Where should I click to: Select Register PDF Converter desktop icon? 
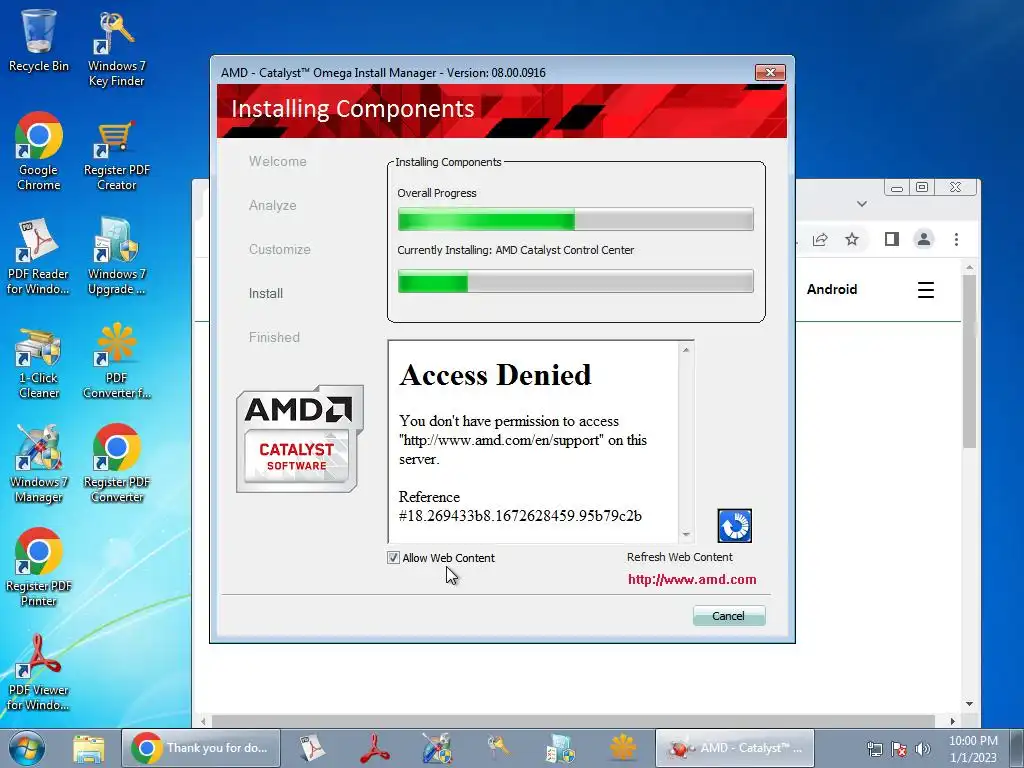coord(116,464)
